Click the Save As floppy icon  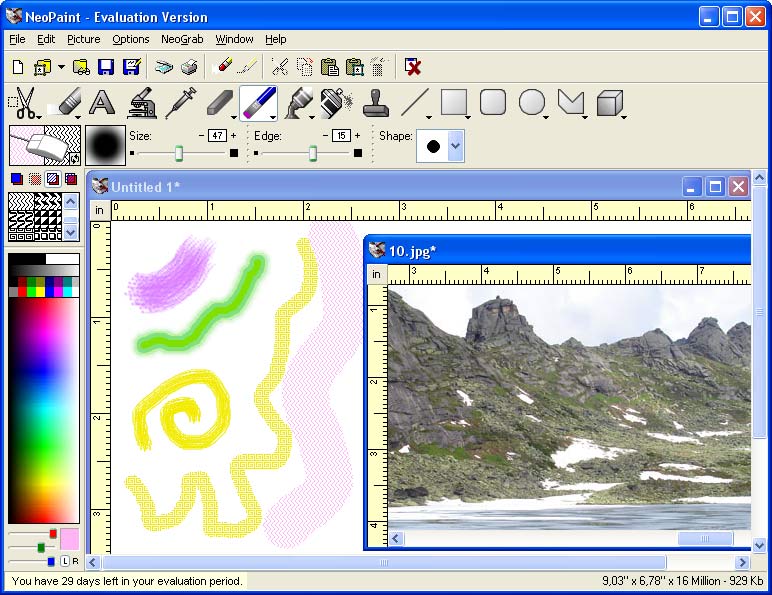pos(131,66)
